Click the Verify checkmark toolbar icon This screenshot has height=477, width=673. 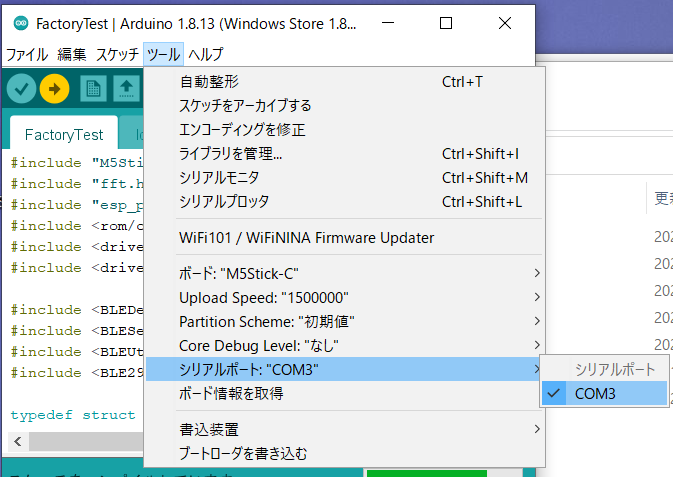(20, 89)
